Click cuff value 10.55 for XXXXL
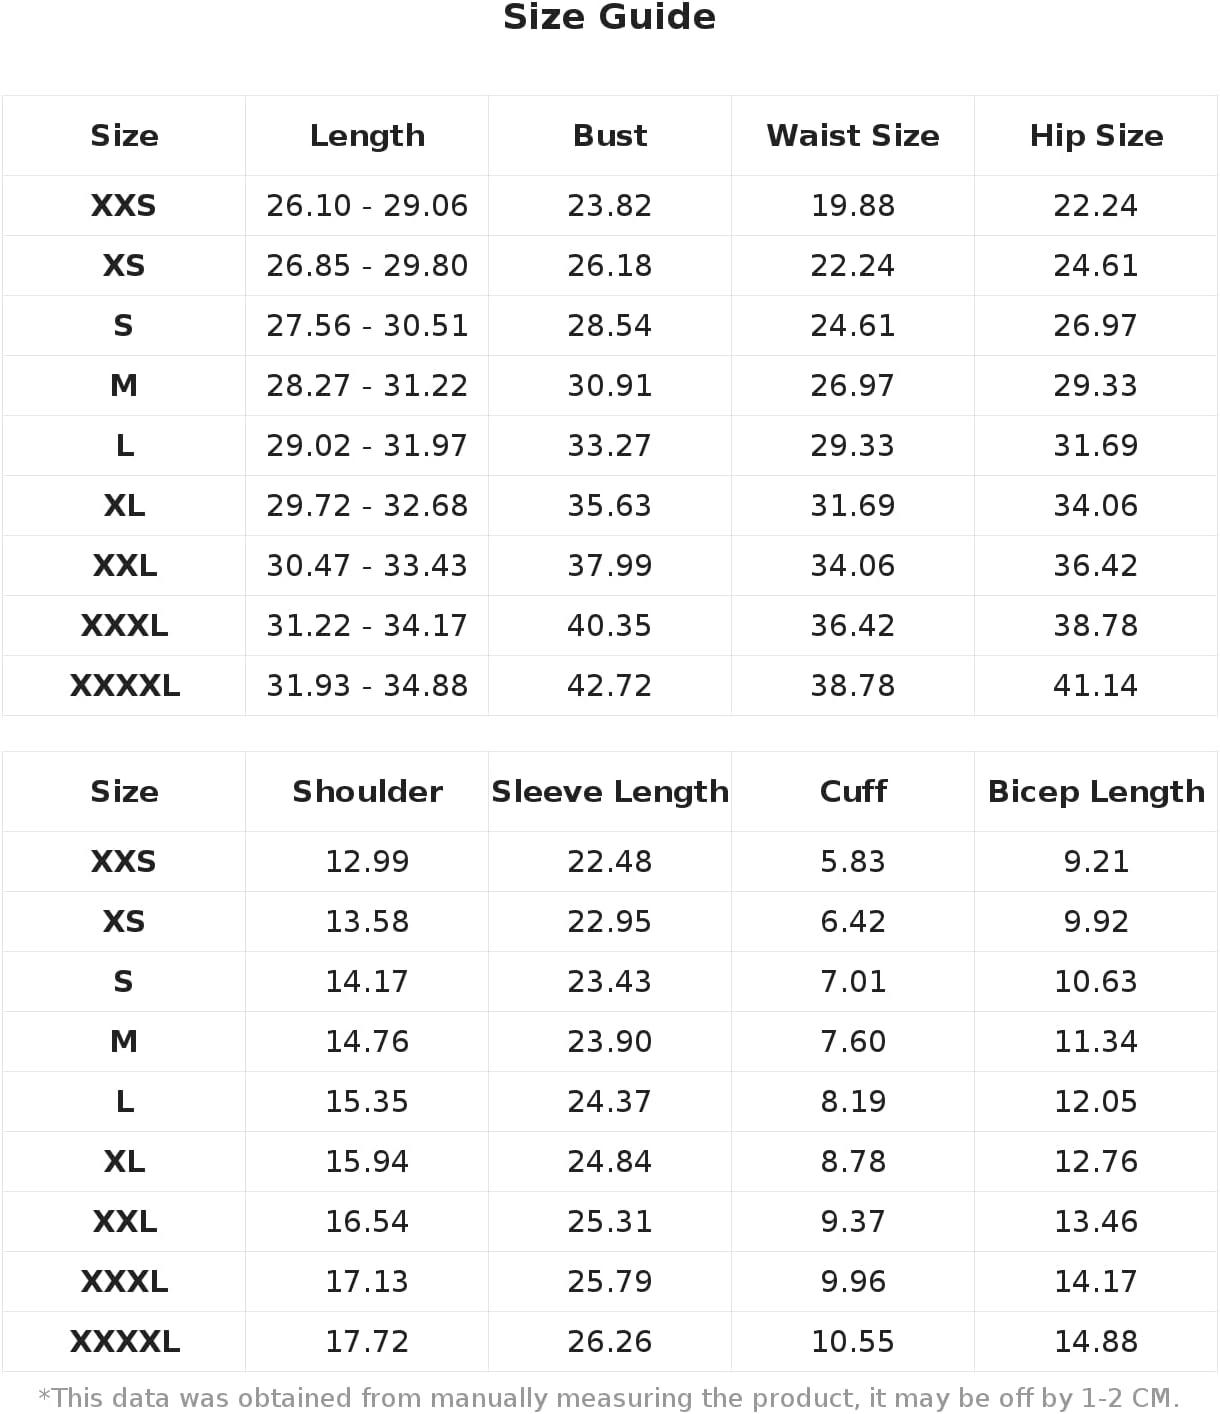Viewport: 1220px width, 1414px height. 853,1342
